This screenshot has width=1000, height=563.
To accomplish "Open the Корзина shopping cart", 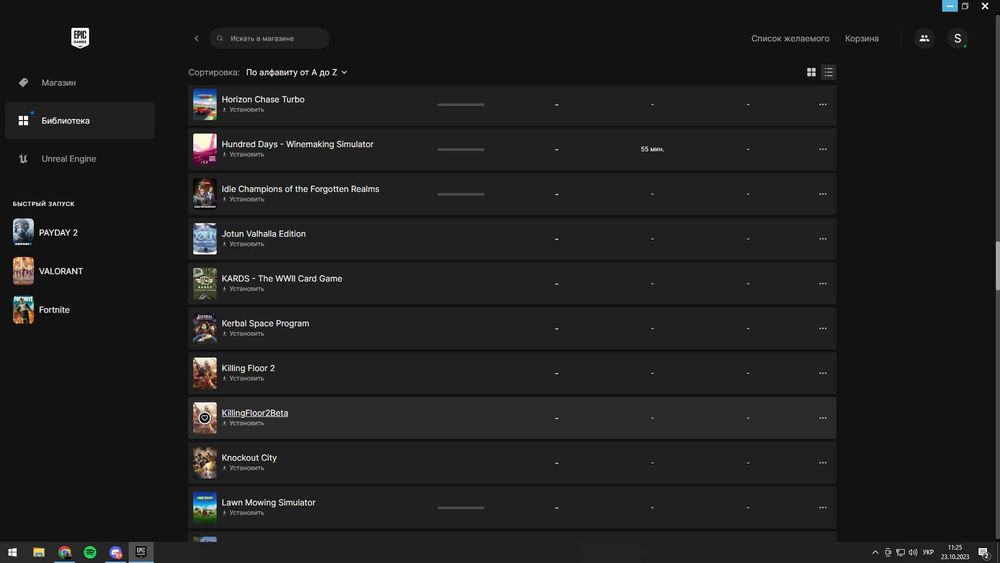I will point(861,39).
